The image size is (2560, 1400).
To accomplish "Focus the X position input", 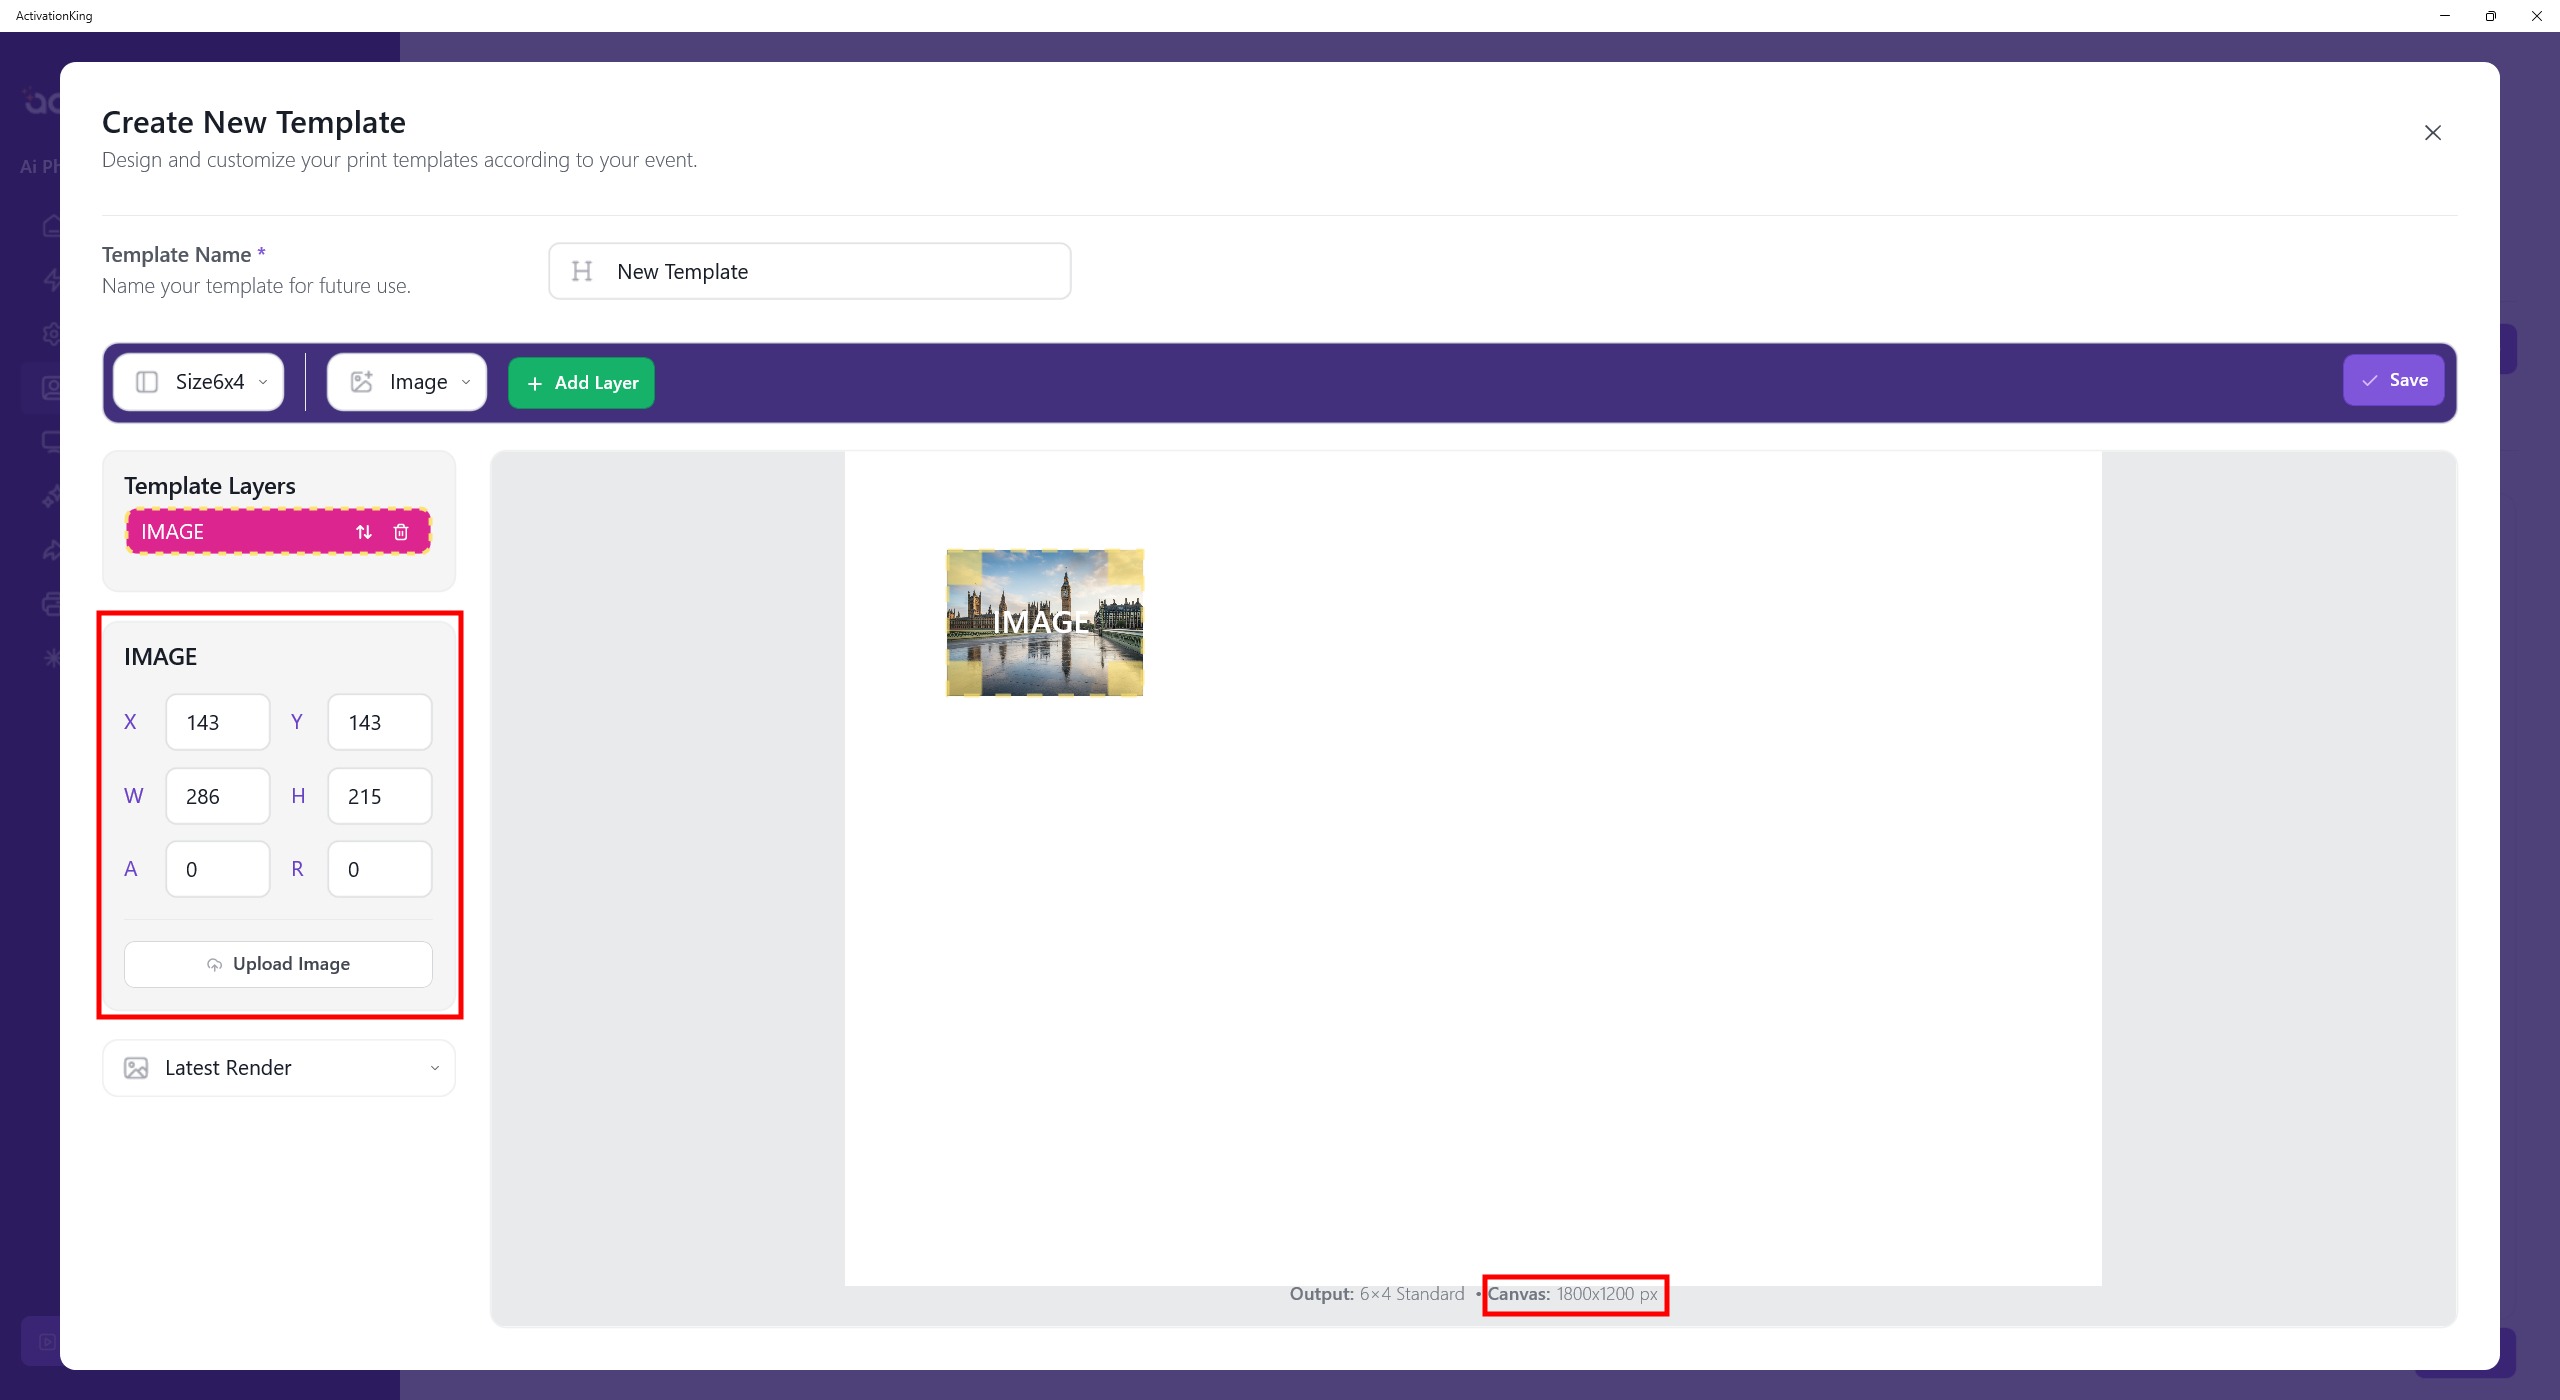I will [218, 722].
